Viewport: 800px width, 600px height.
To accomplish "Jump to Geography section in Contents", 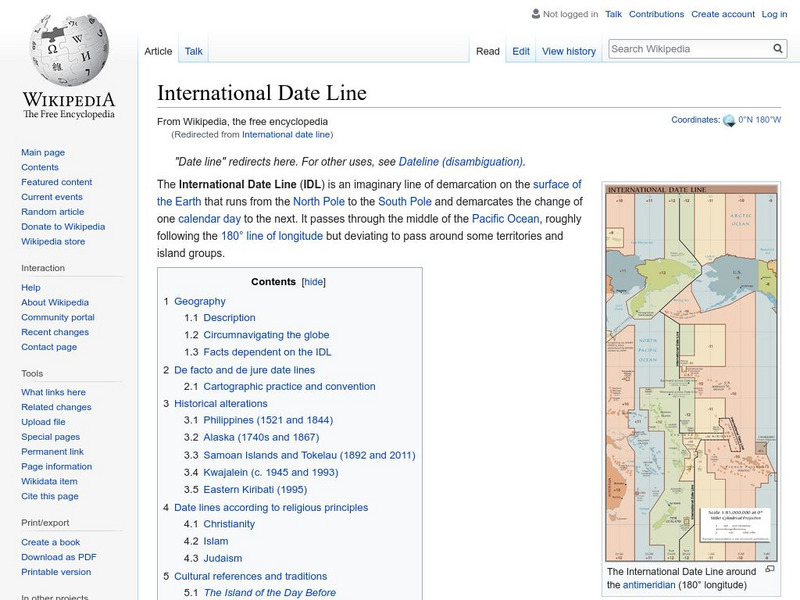I will click(x=200, y=301).
